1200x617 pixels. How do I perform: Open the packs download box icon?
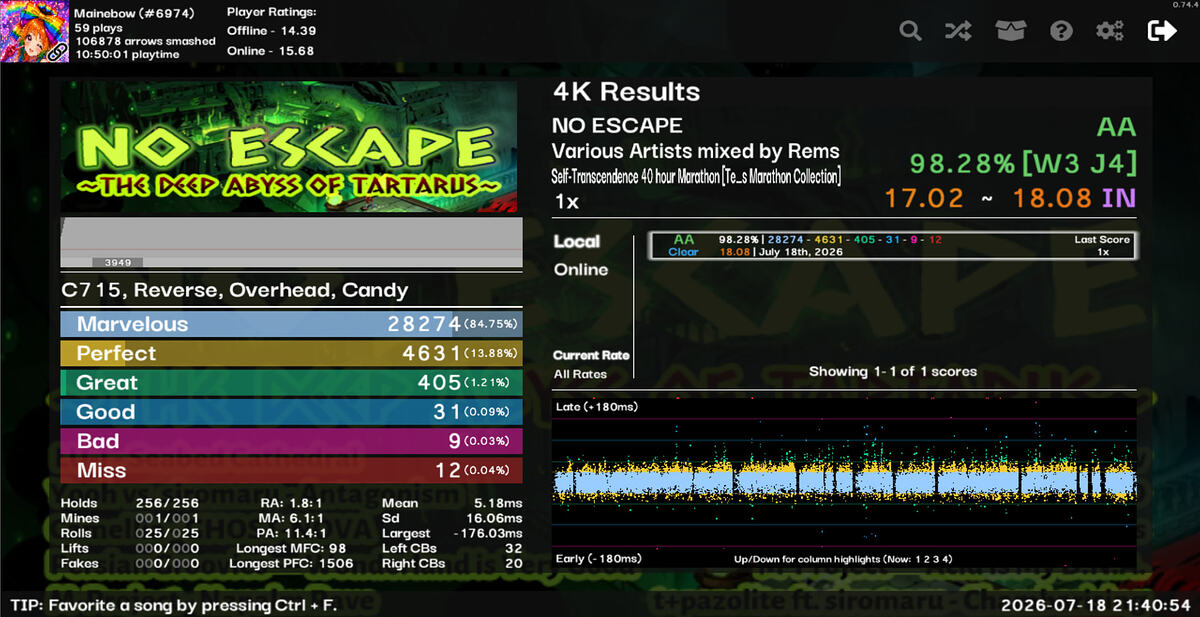(1011, 31)
